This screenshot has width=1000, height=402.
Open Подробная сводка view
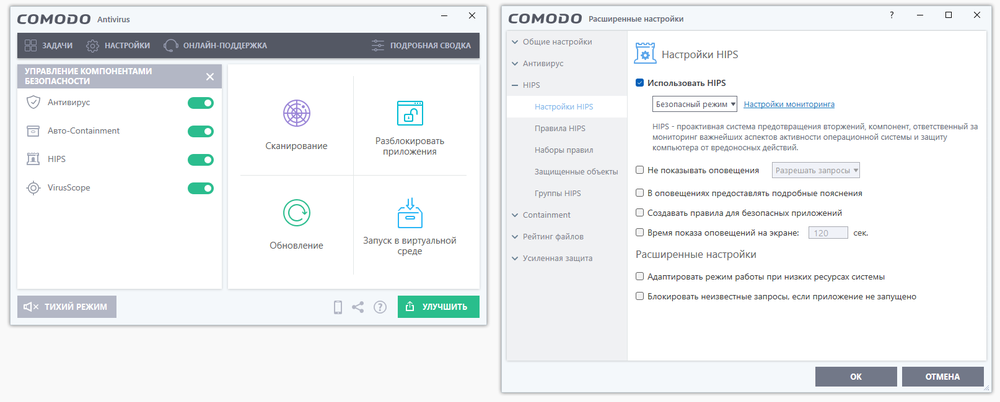pos(421,45)
